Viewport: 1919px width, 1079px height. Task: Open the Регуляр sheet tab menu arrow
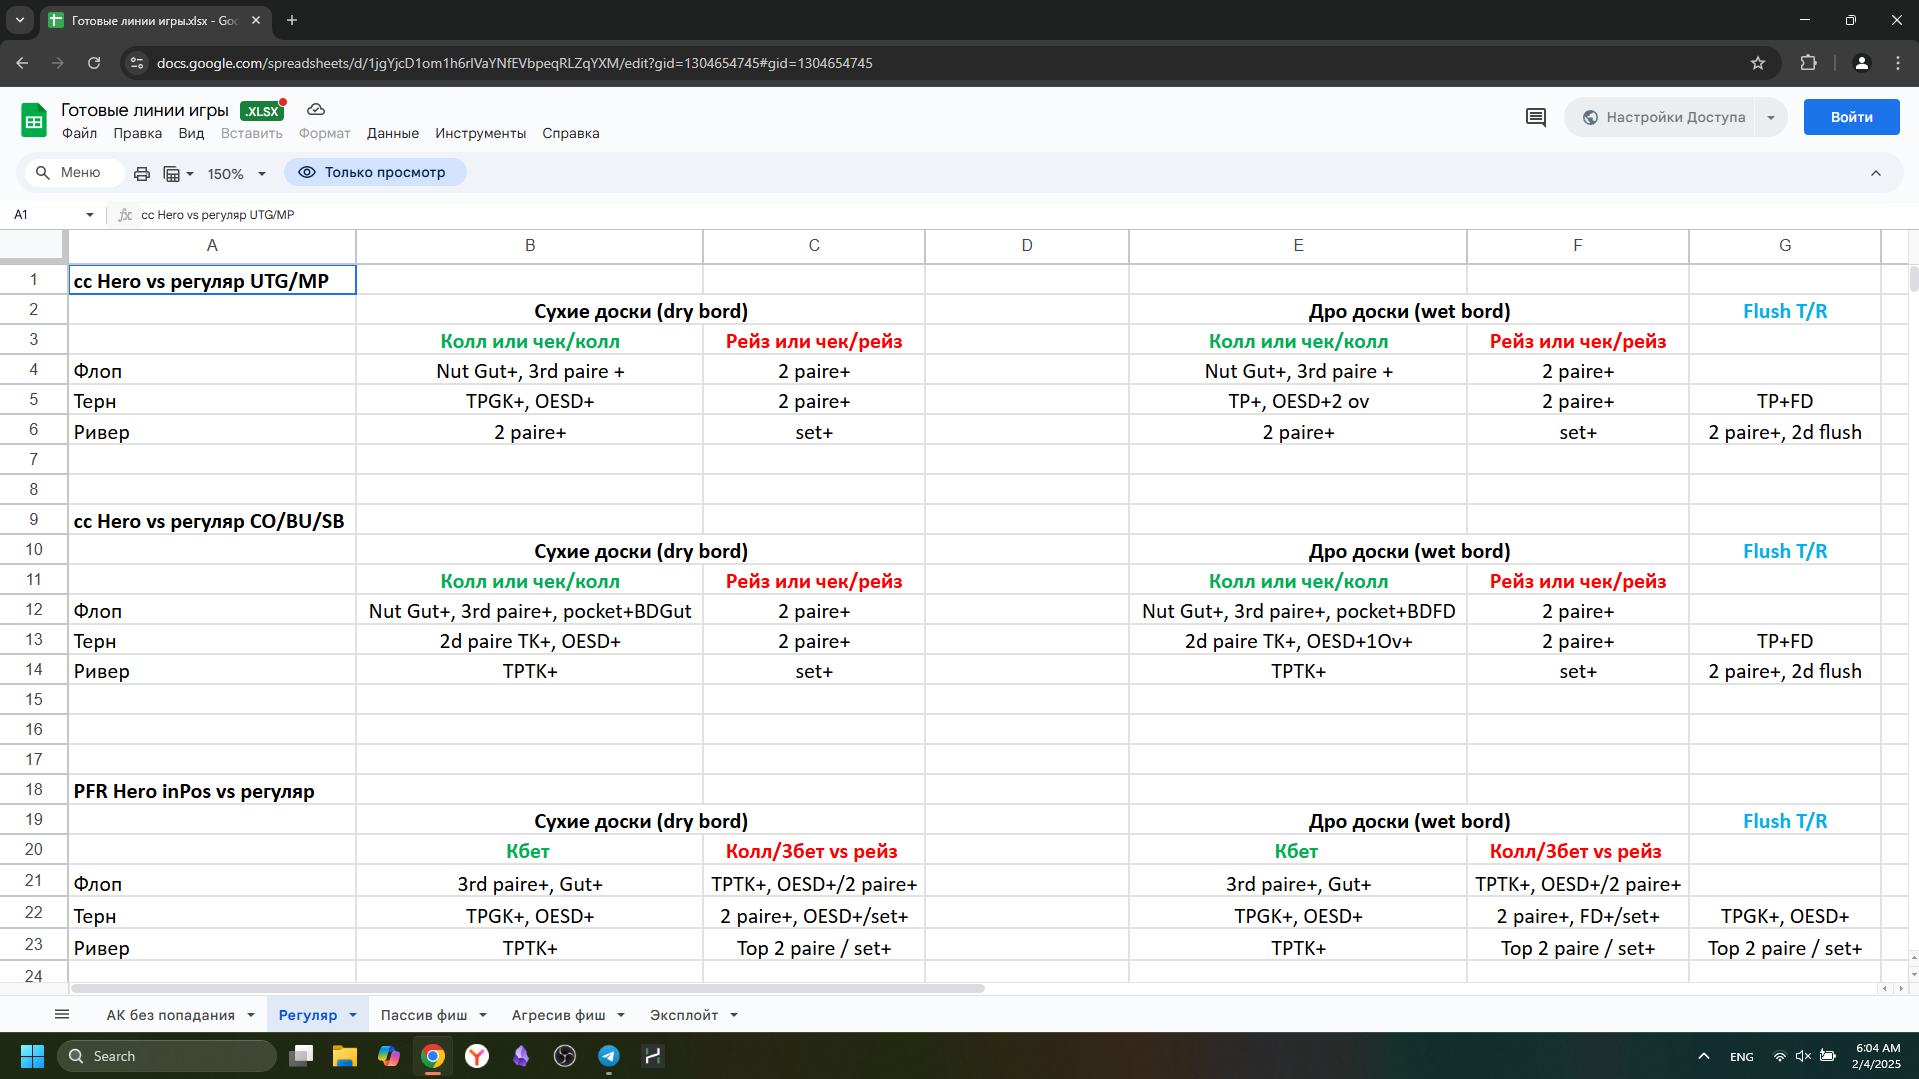353,1015
